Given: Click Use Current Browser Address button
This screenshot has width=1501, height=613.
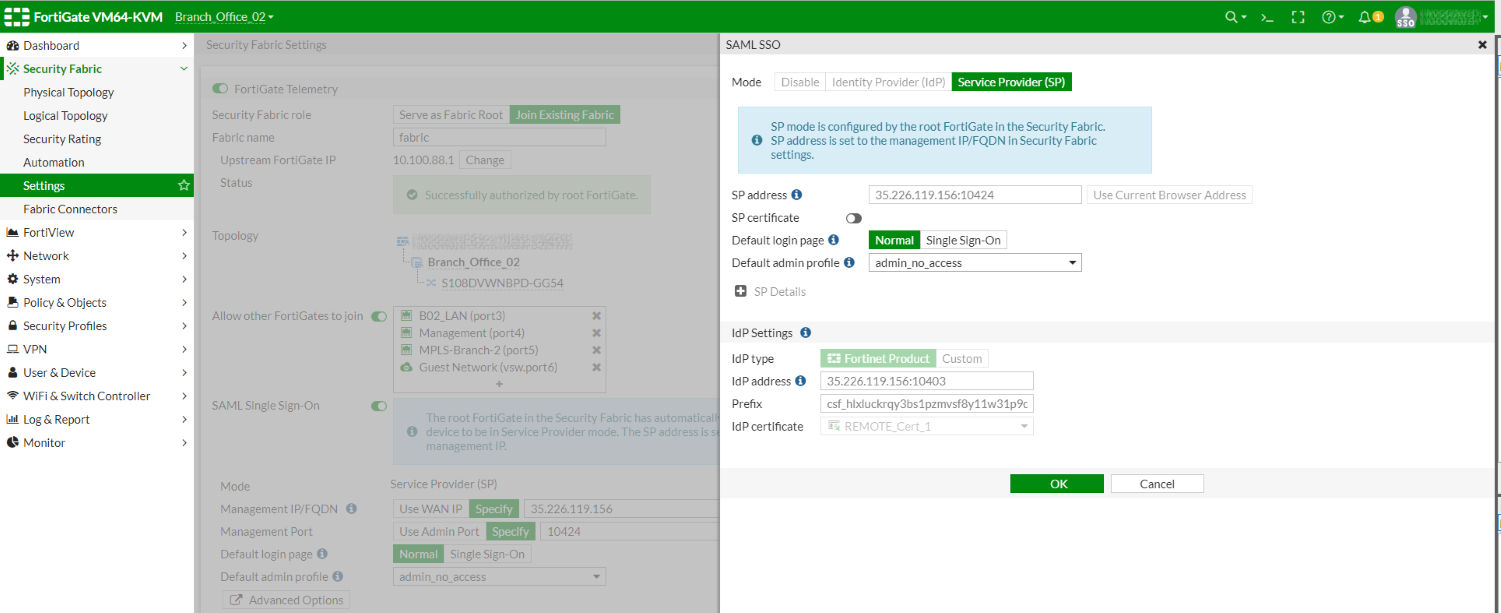Looking at the screenshot, I should (1170, 195).
